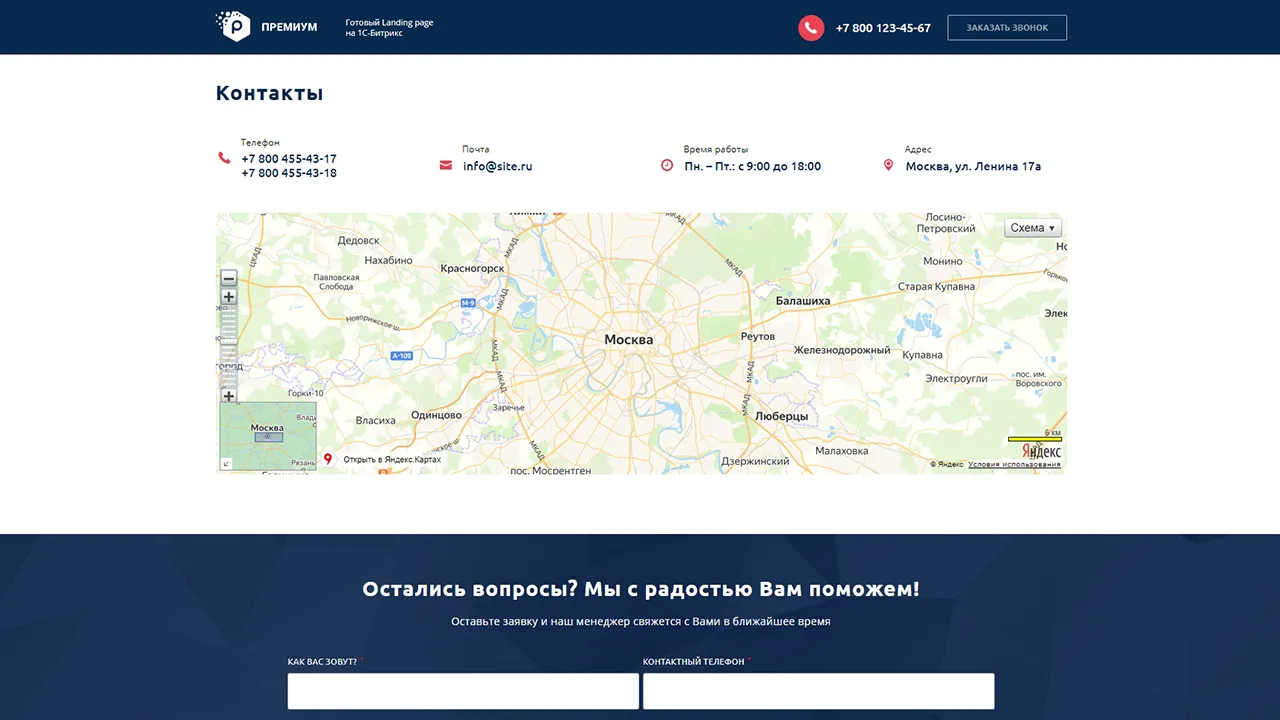Click the Одинцово label on the map
Image resolution: width=1280 pixels, height=720 pixels.
[436, 415]
